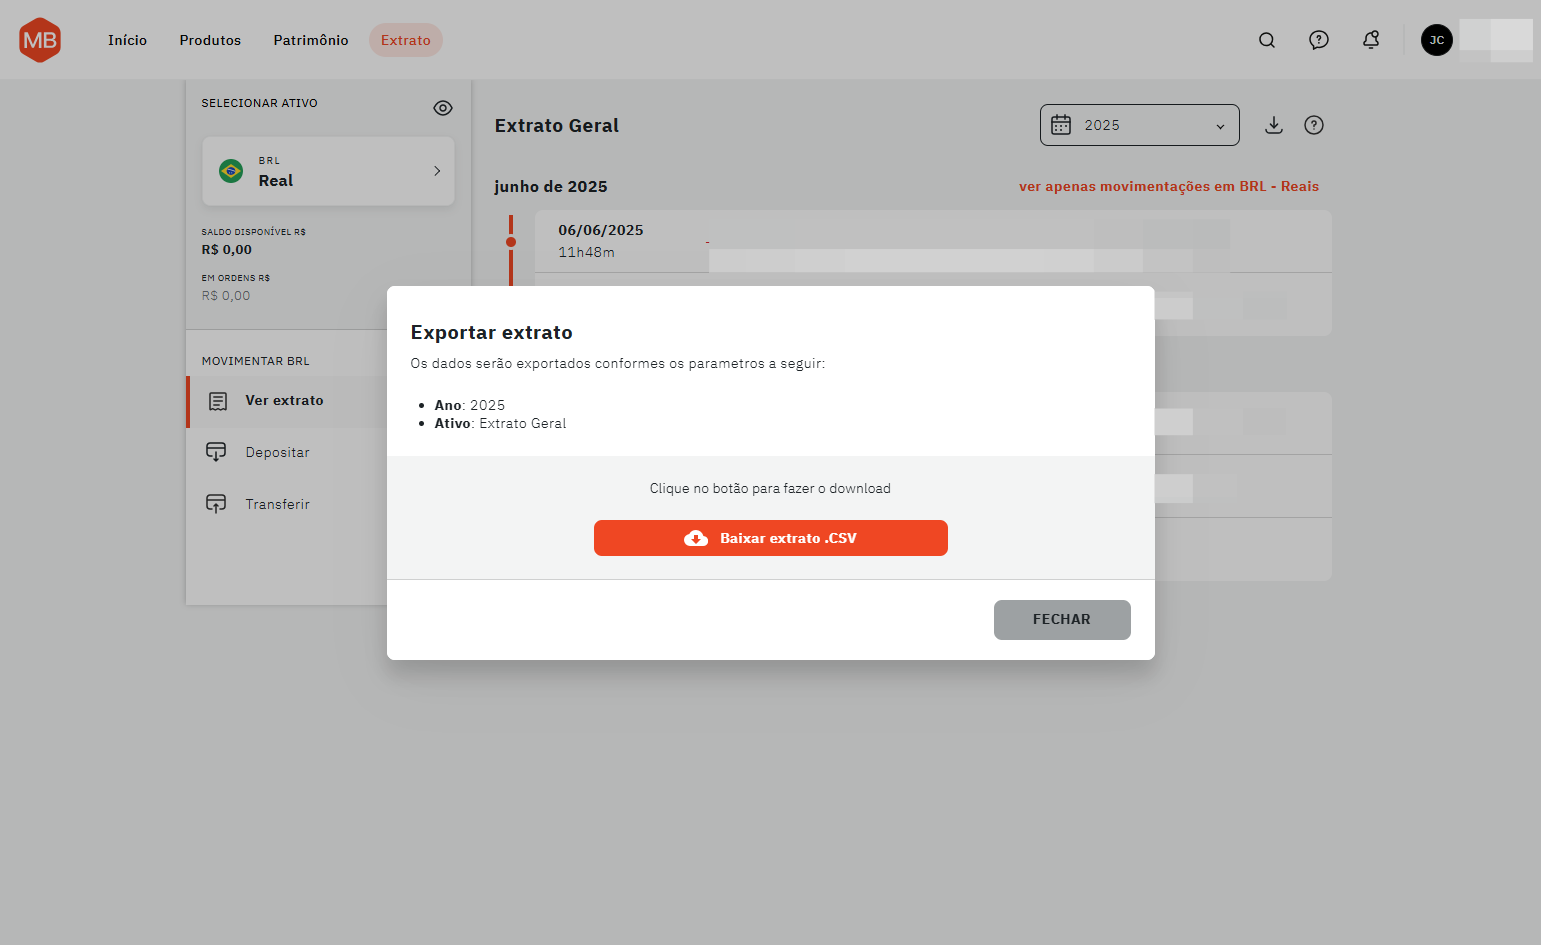
Task: Go to the Início tab
Action: coord(128,40)
